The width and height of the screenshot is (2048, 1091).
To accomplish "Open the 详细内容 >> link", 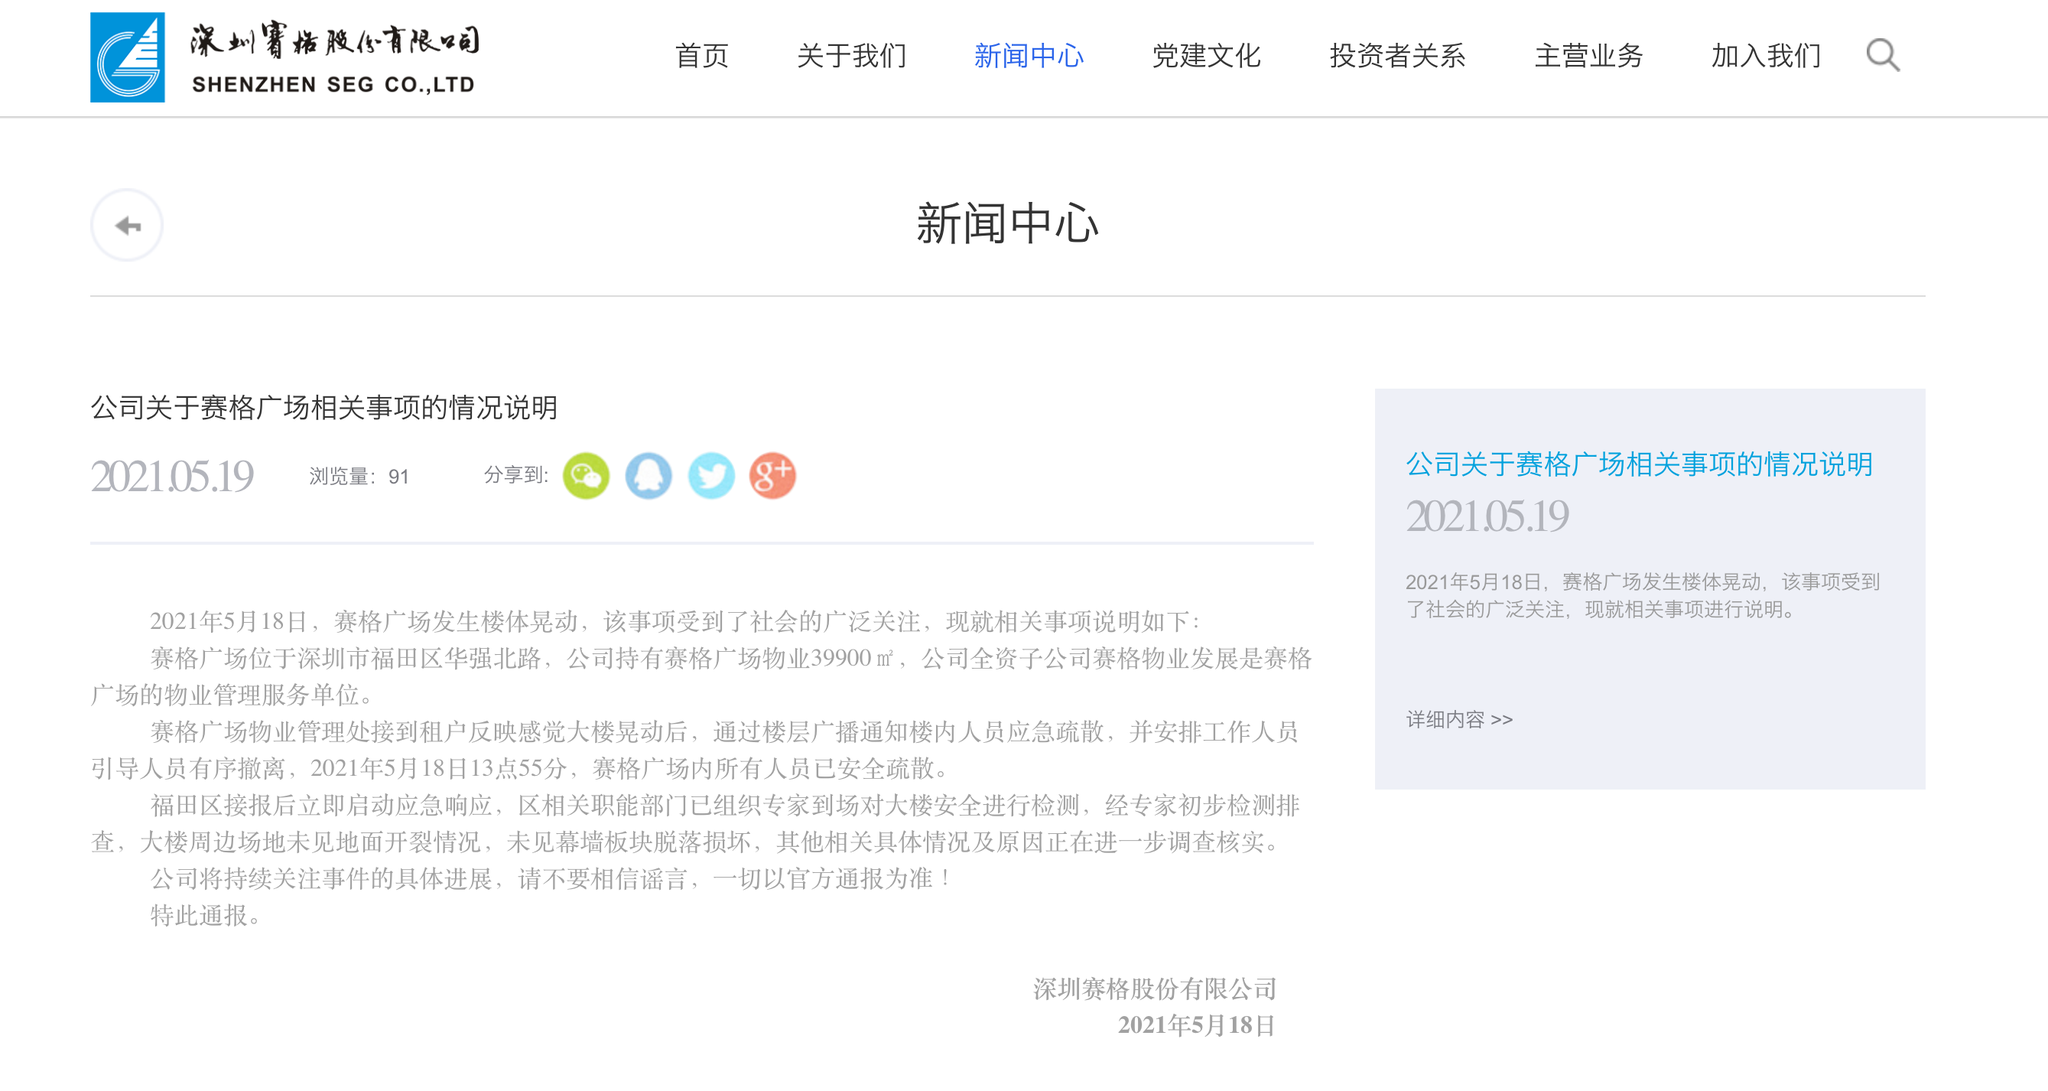I will click(x=1459, y=719).
